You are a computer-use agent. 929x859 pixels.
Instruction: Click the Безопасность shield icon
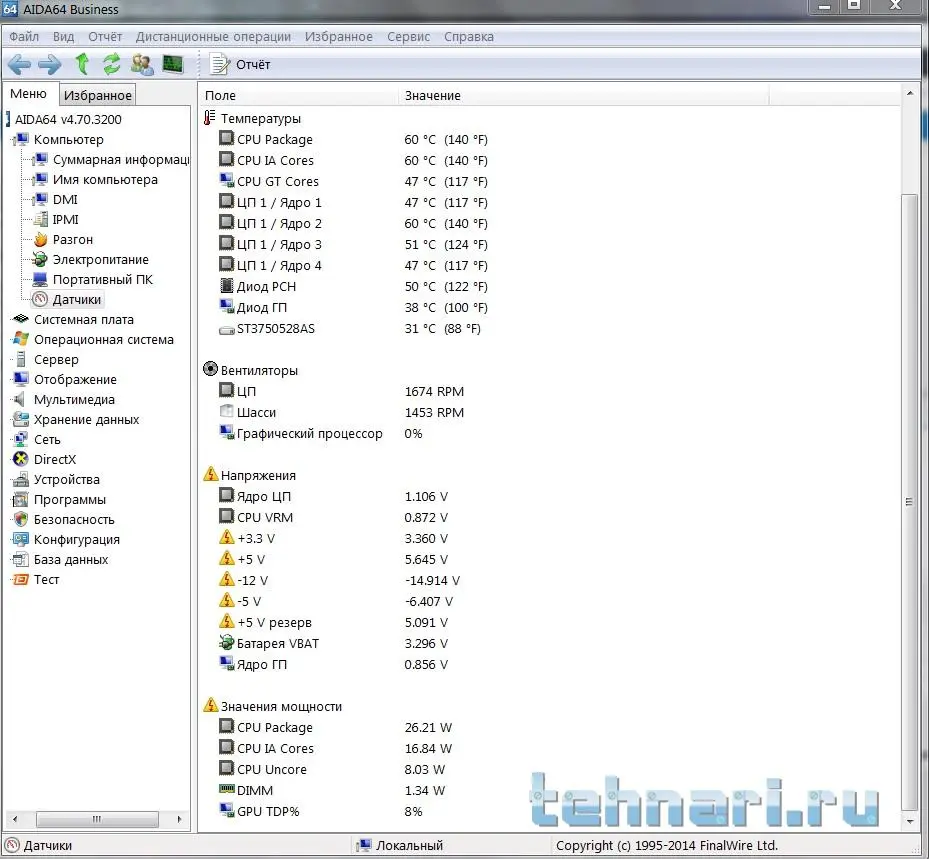click(21, 520)
